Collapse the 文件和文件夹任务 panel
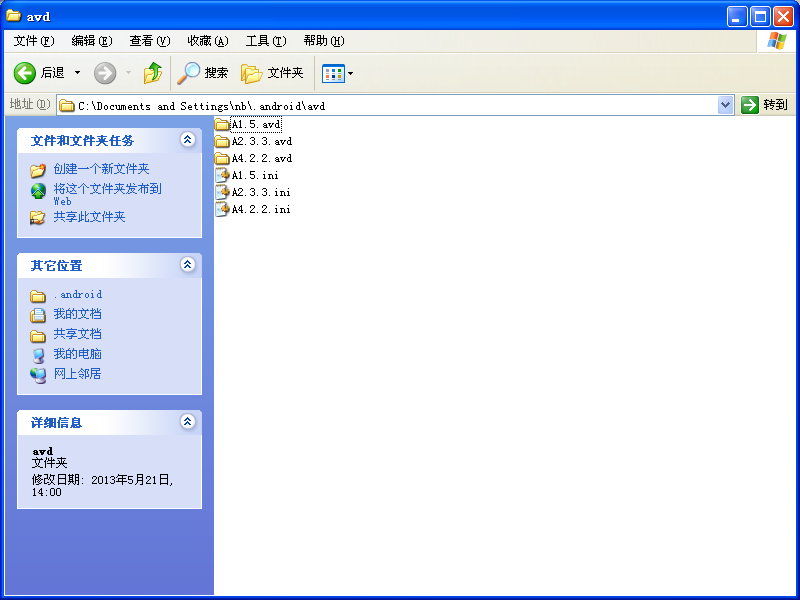800x600 pixels. [x=188, y=140]
